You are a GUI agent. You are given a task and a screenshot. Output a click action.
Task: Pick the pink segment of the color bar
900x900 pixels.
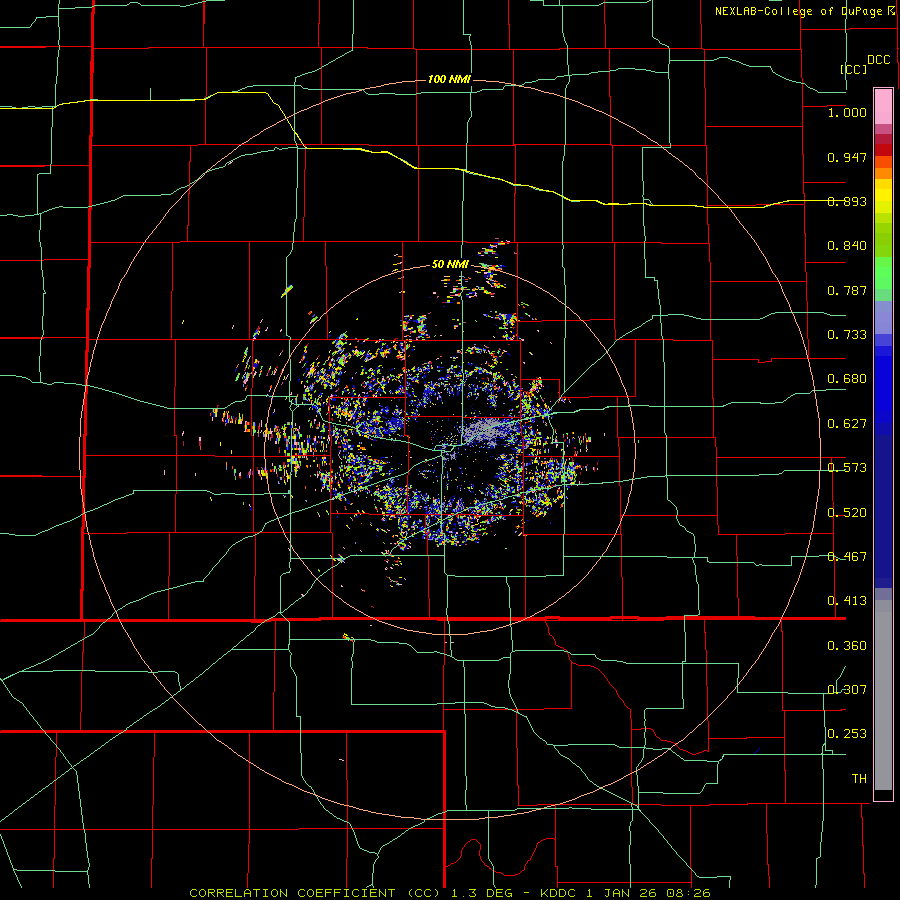pos(883,107)
